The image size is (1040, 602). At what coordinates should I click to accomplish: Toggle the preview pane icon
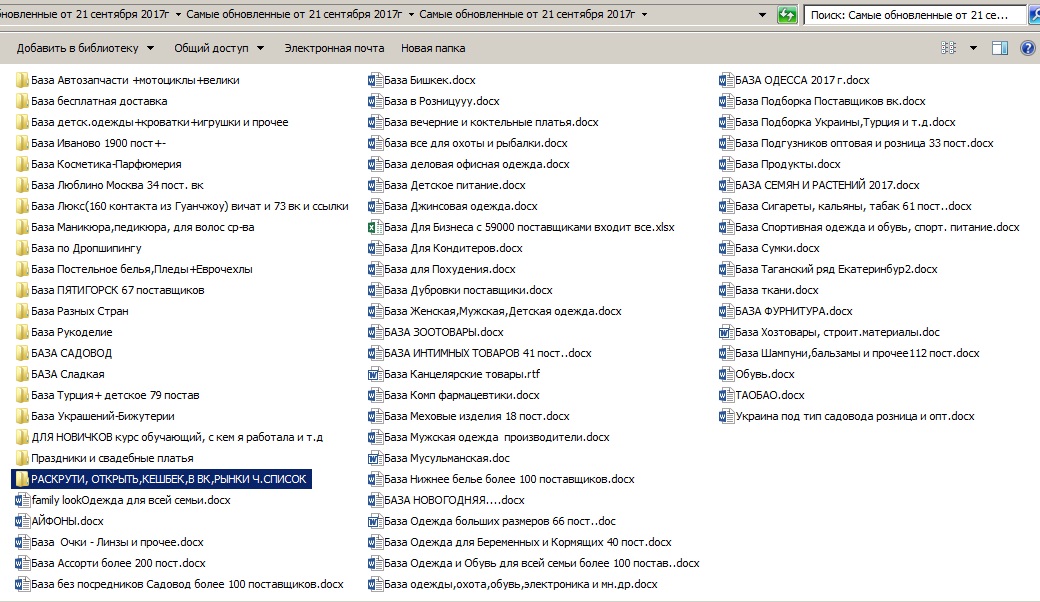[999, 48]
